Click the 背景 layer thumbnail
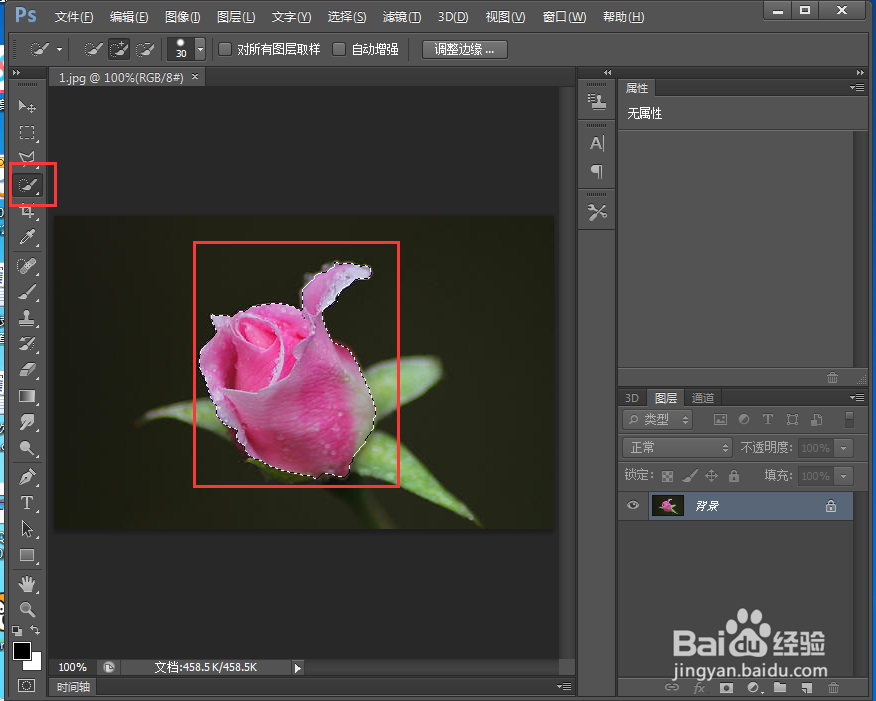 667,506
